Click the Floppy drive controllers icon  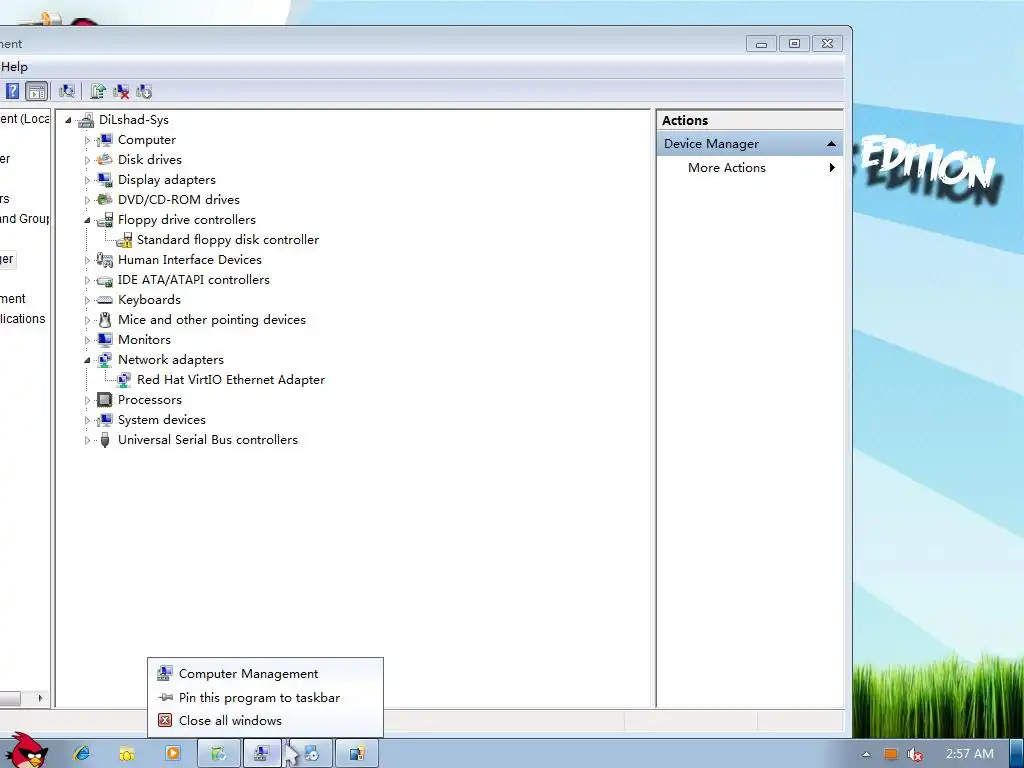pos(104,219)
